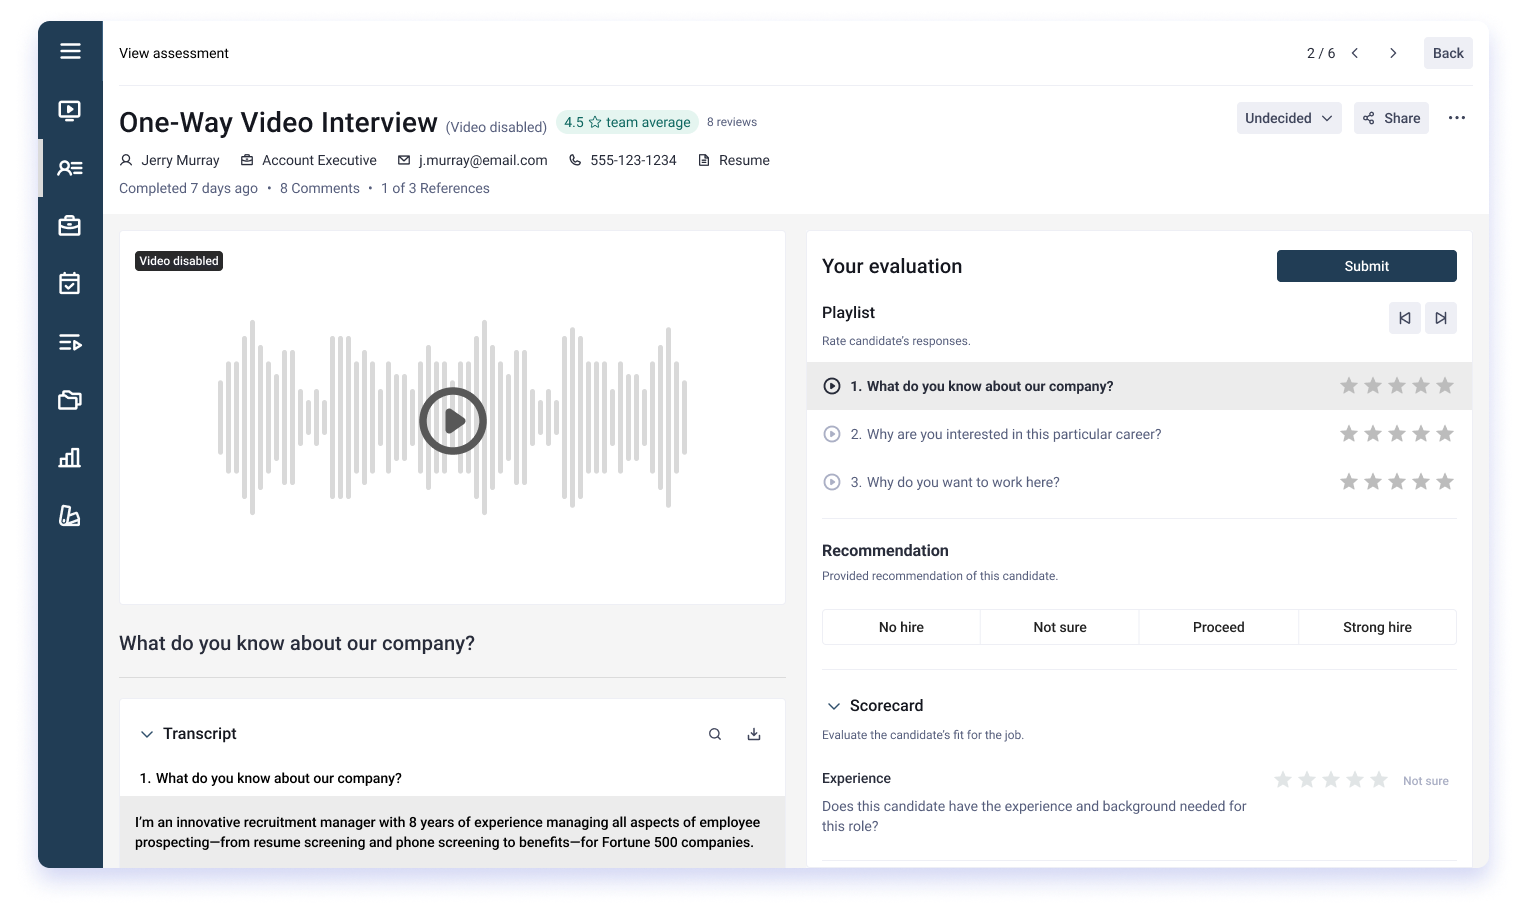Screen dimensions: 1527x914
Task: Click the Jerry Murray candidate name
Action: coord(180,160)
